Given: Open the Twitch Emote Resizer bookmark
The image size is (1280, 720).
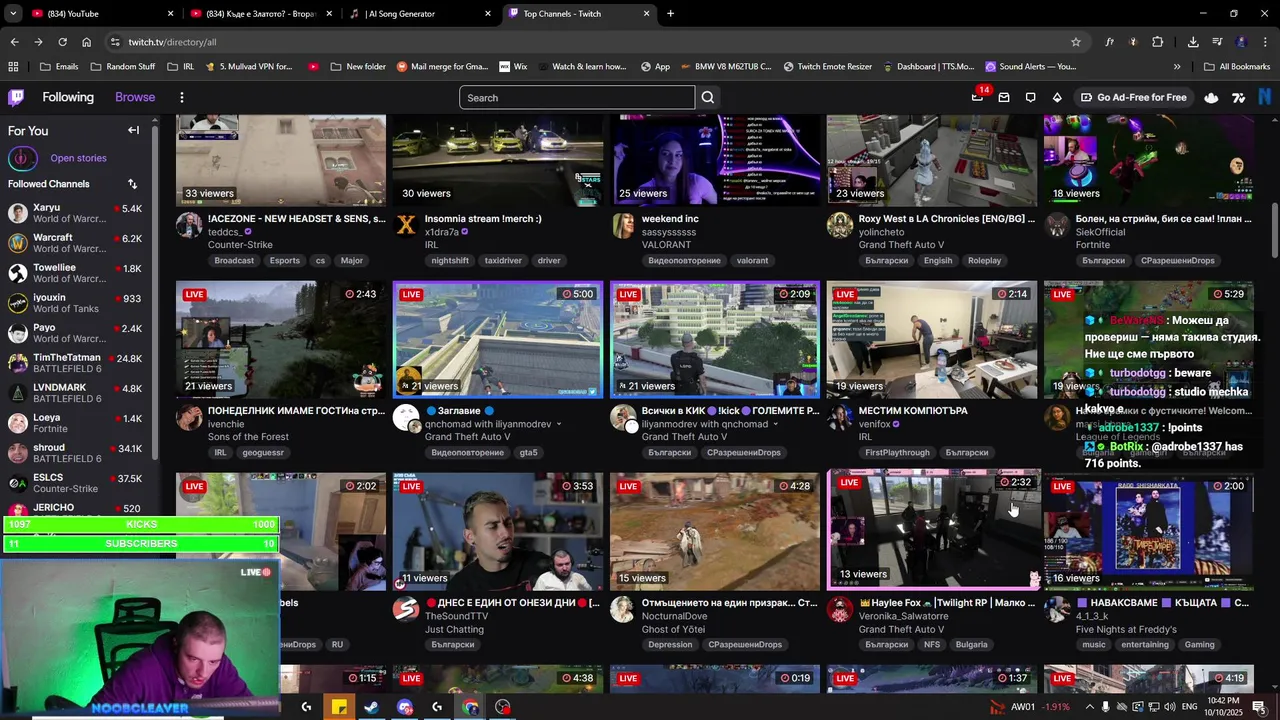Looking at the screenshot, I should coord(827,67).
